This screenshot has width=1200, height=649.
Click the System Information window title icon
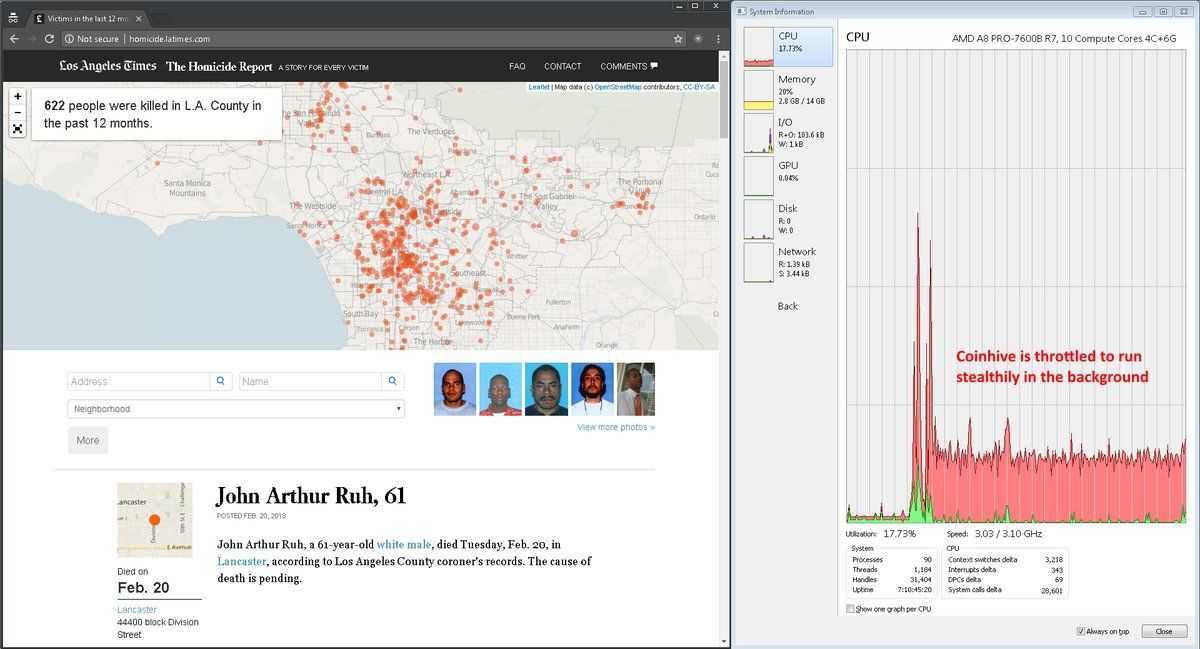pos(741,12)
